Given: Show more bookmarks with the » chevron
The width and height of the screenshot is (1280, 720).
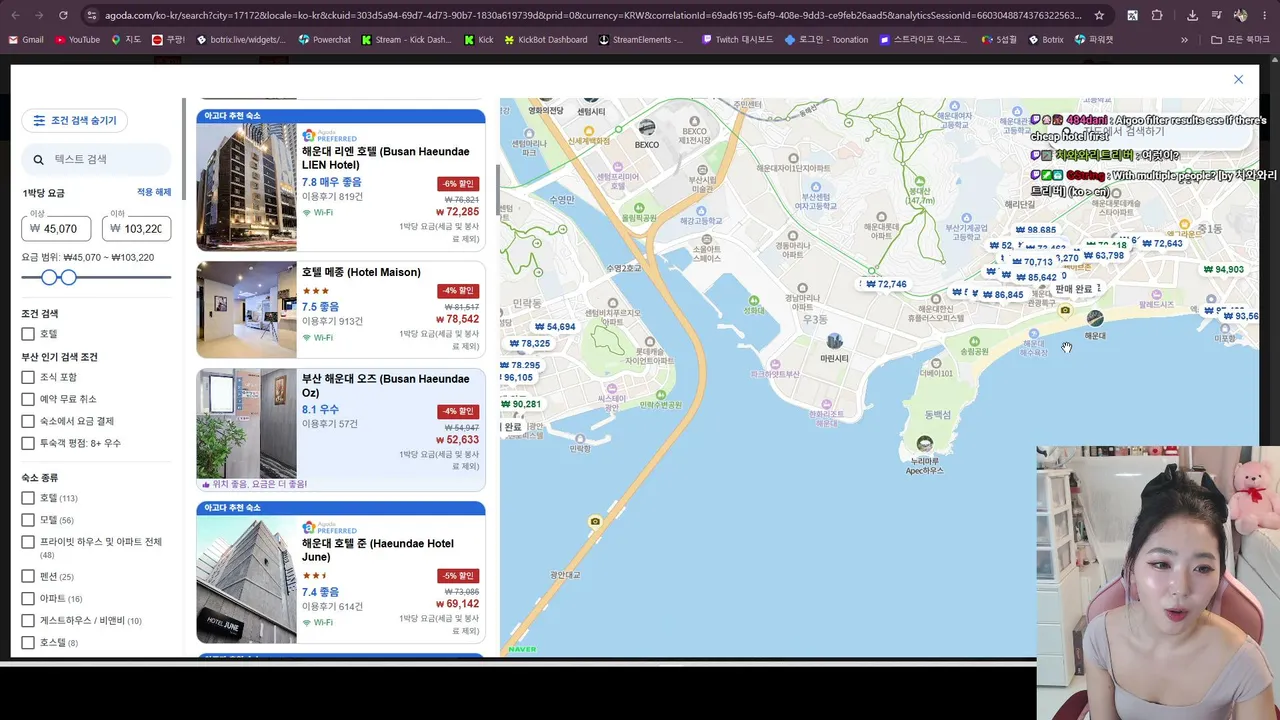Looking at the screenshot, I should [1184, 40].
